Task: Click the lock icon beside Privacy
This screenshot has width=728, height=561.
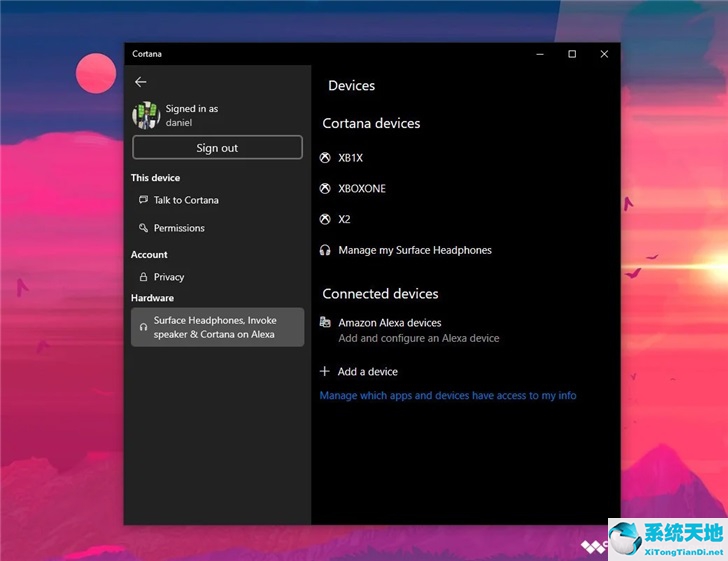Action: (x=143, y=277)
